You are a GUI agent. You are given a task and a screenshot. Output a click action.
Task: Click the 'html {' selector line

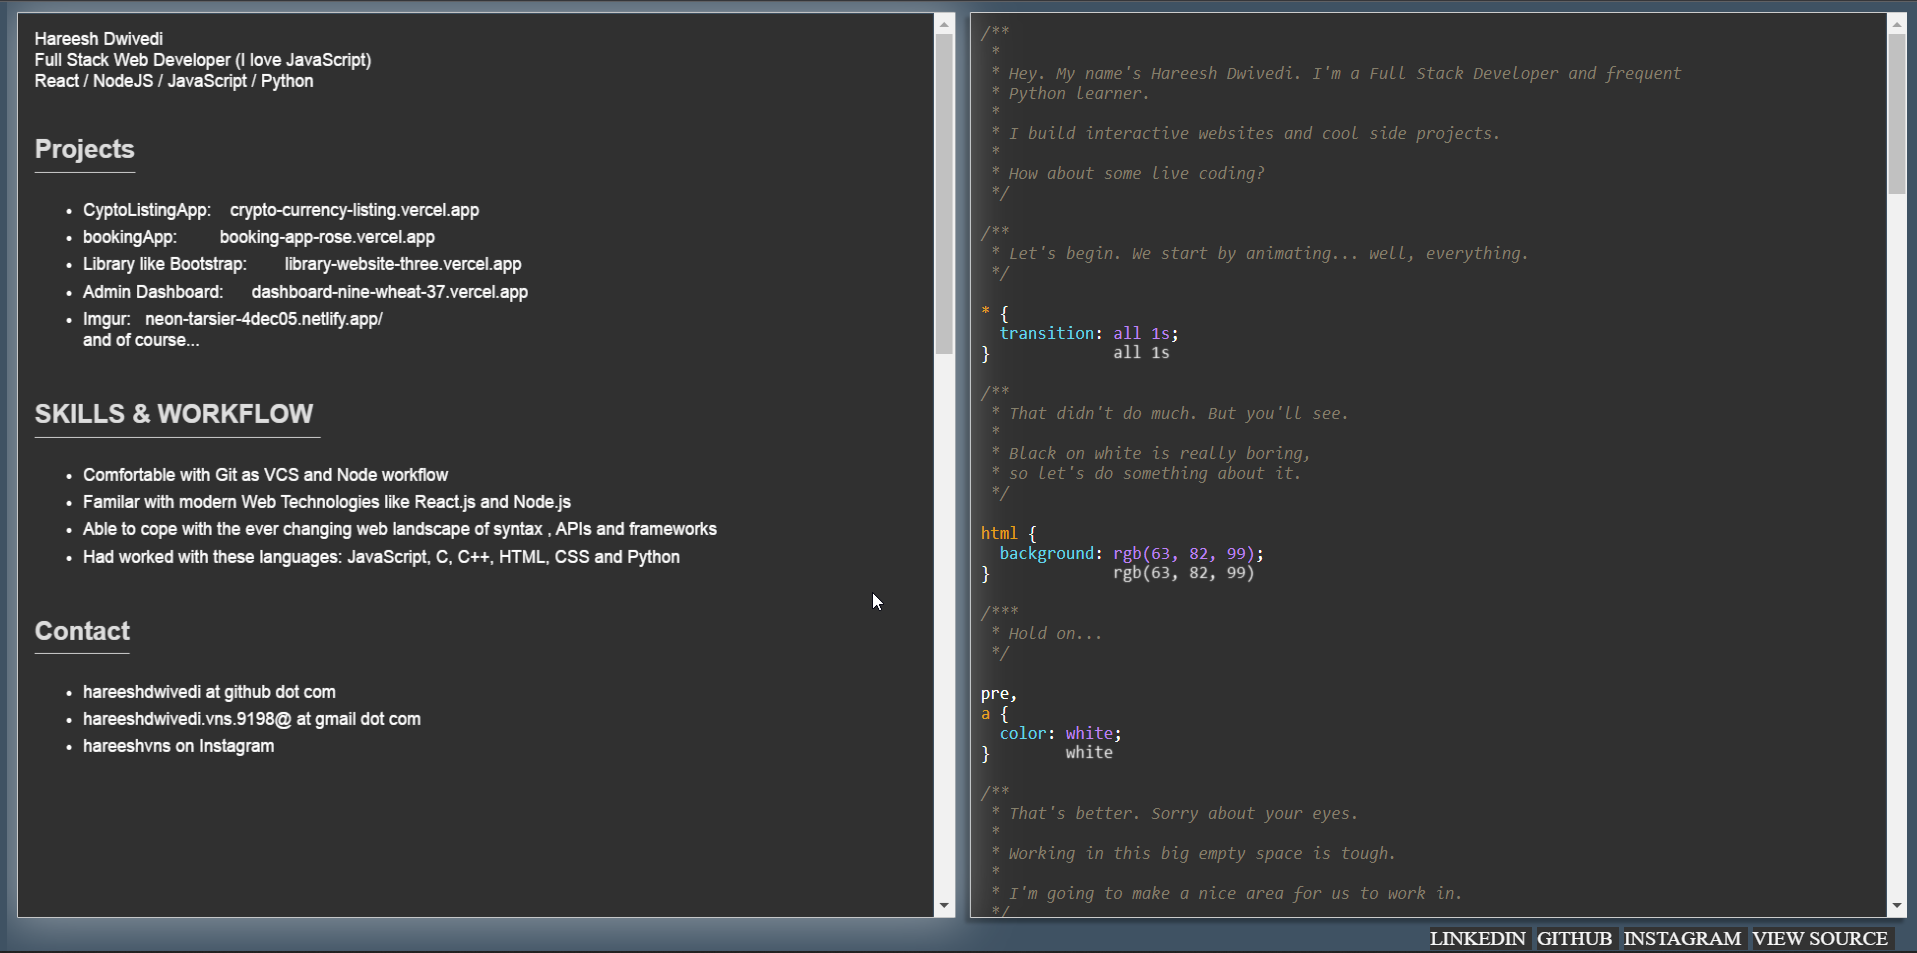(x=1009, y=533)
